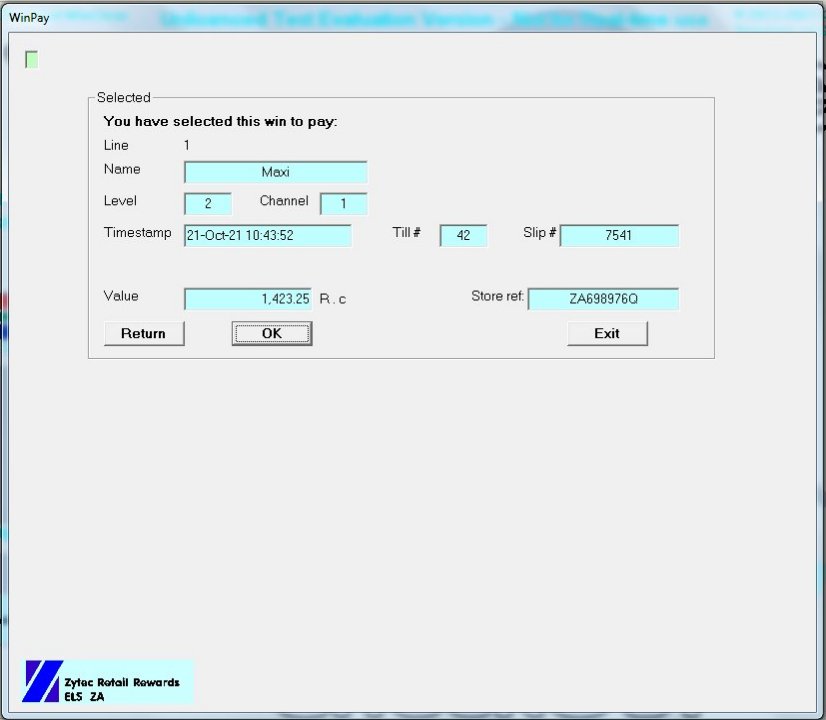Click the 'R . c' currency label
This screenshot has height=720, width=826.
click(333, 299)
